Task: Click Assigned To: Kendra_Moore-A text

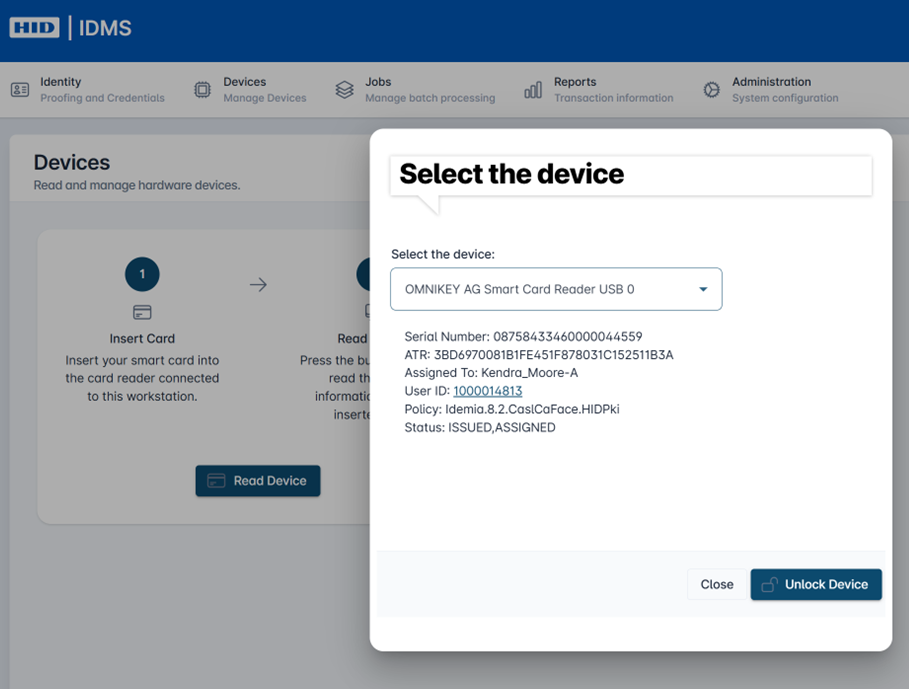Action: point(491,373)
